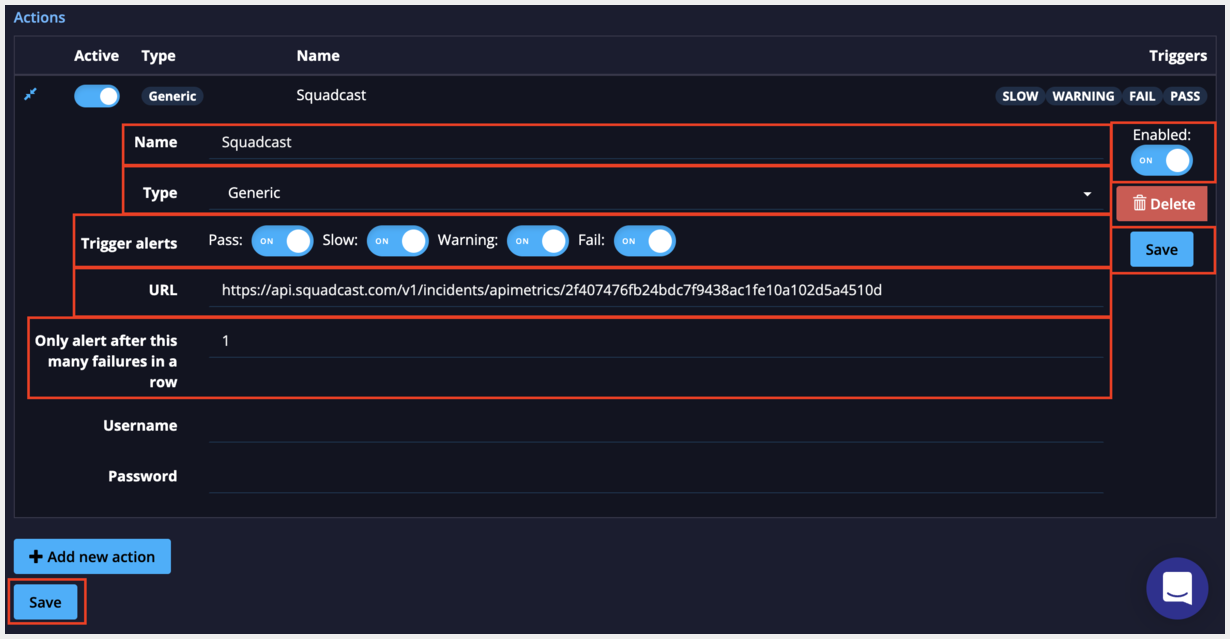Click Save button beside Trigger alerts
The height and width of the screenshot is (639, 1230).
coord(1161,250)
